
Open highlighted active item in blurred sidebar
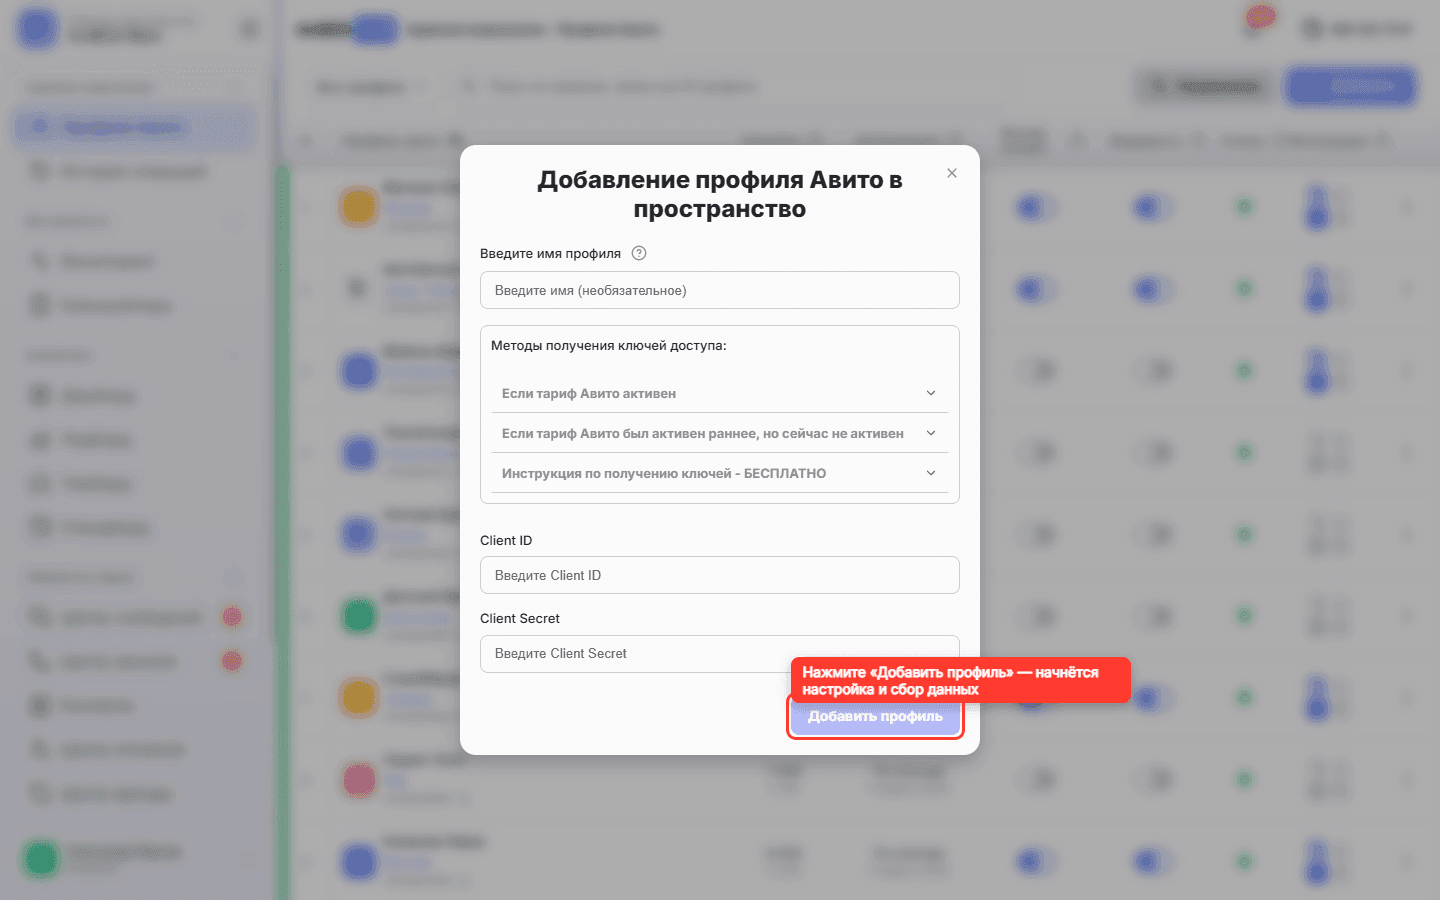133,127
